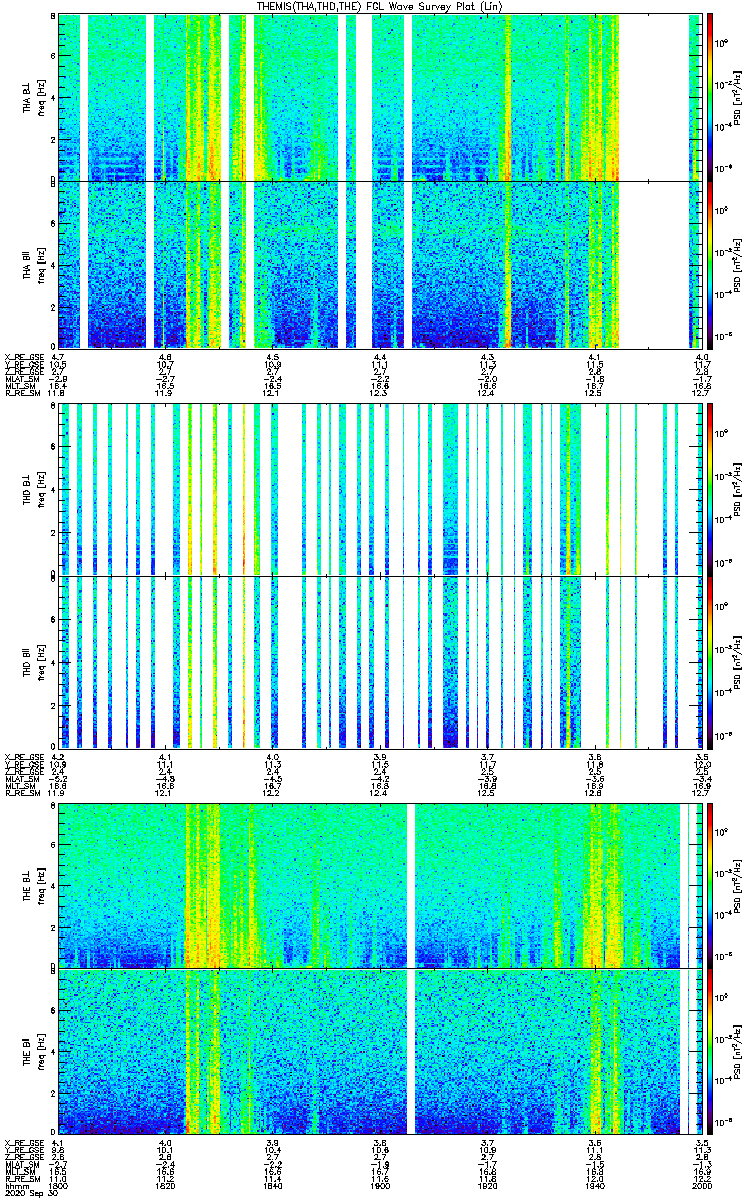
Task: Click the 'THE B∥ freq [Hz]' y-axis label
Action: (35, 1052)
